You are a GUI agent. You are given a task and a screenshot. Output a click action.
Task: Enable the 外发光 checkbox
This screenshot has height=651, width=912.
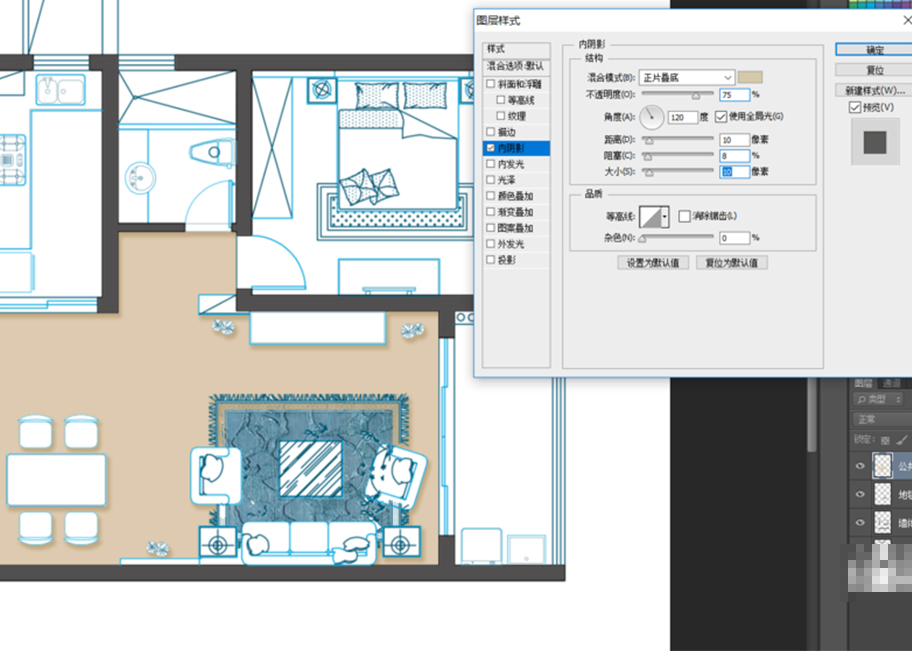(491, 244)
